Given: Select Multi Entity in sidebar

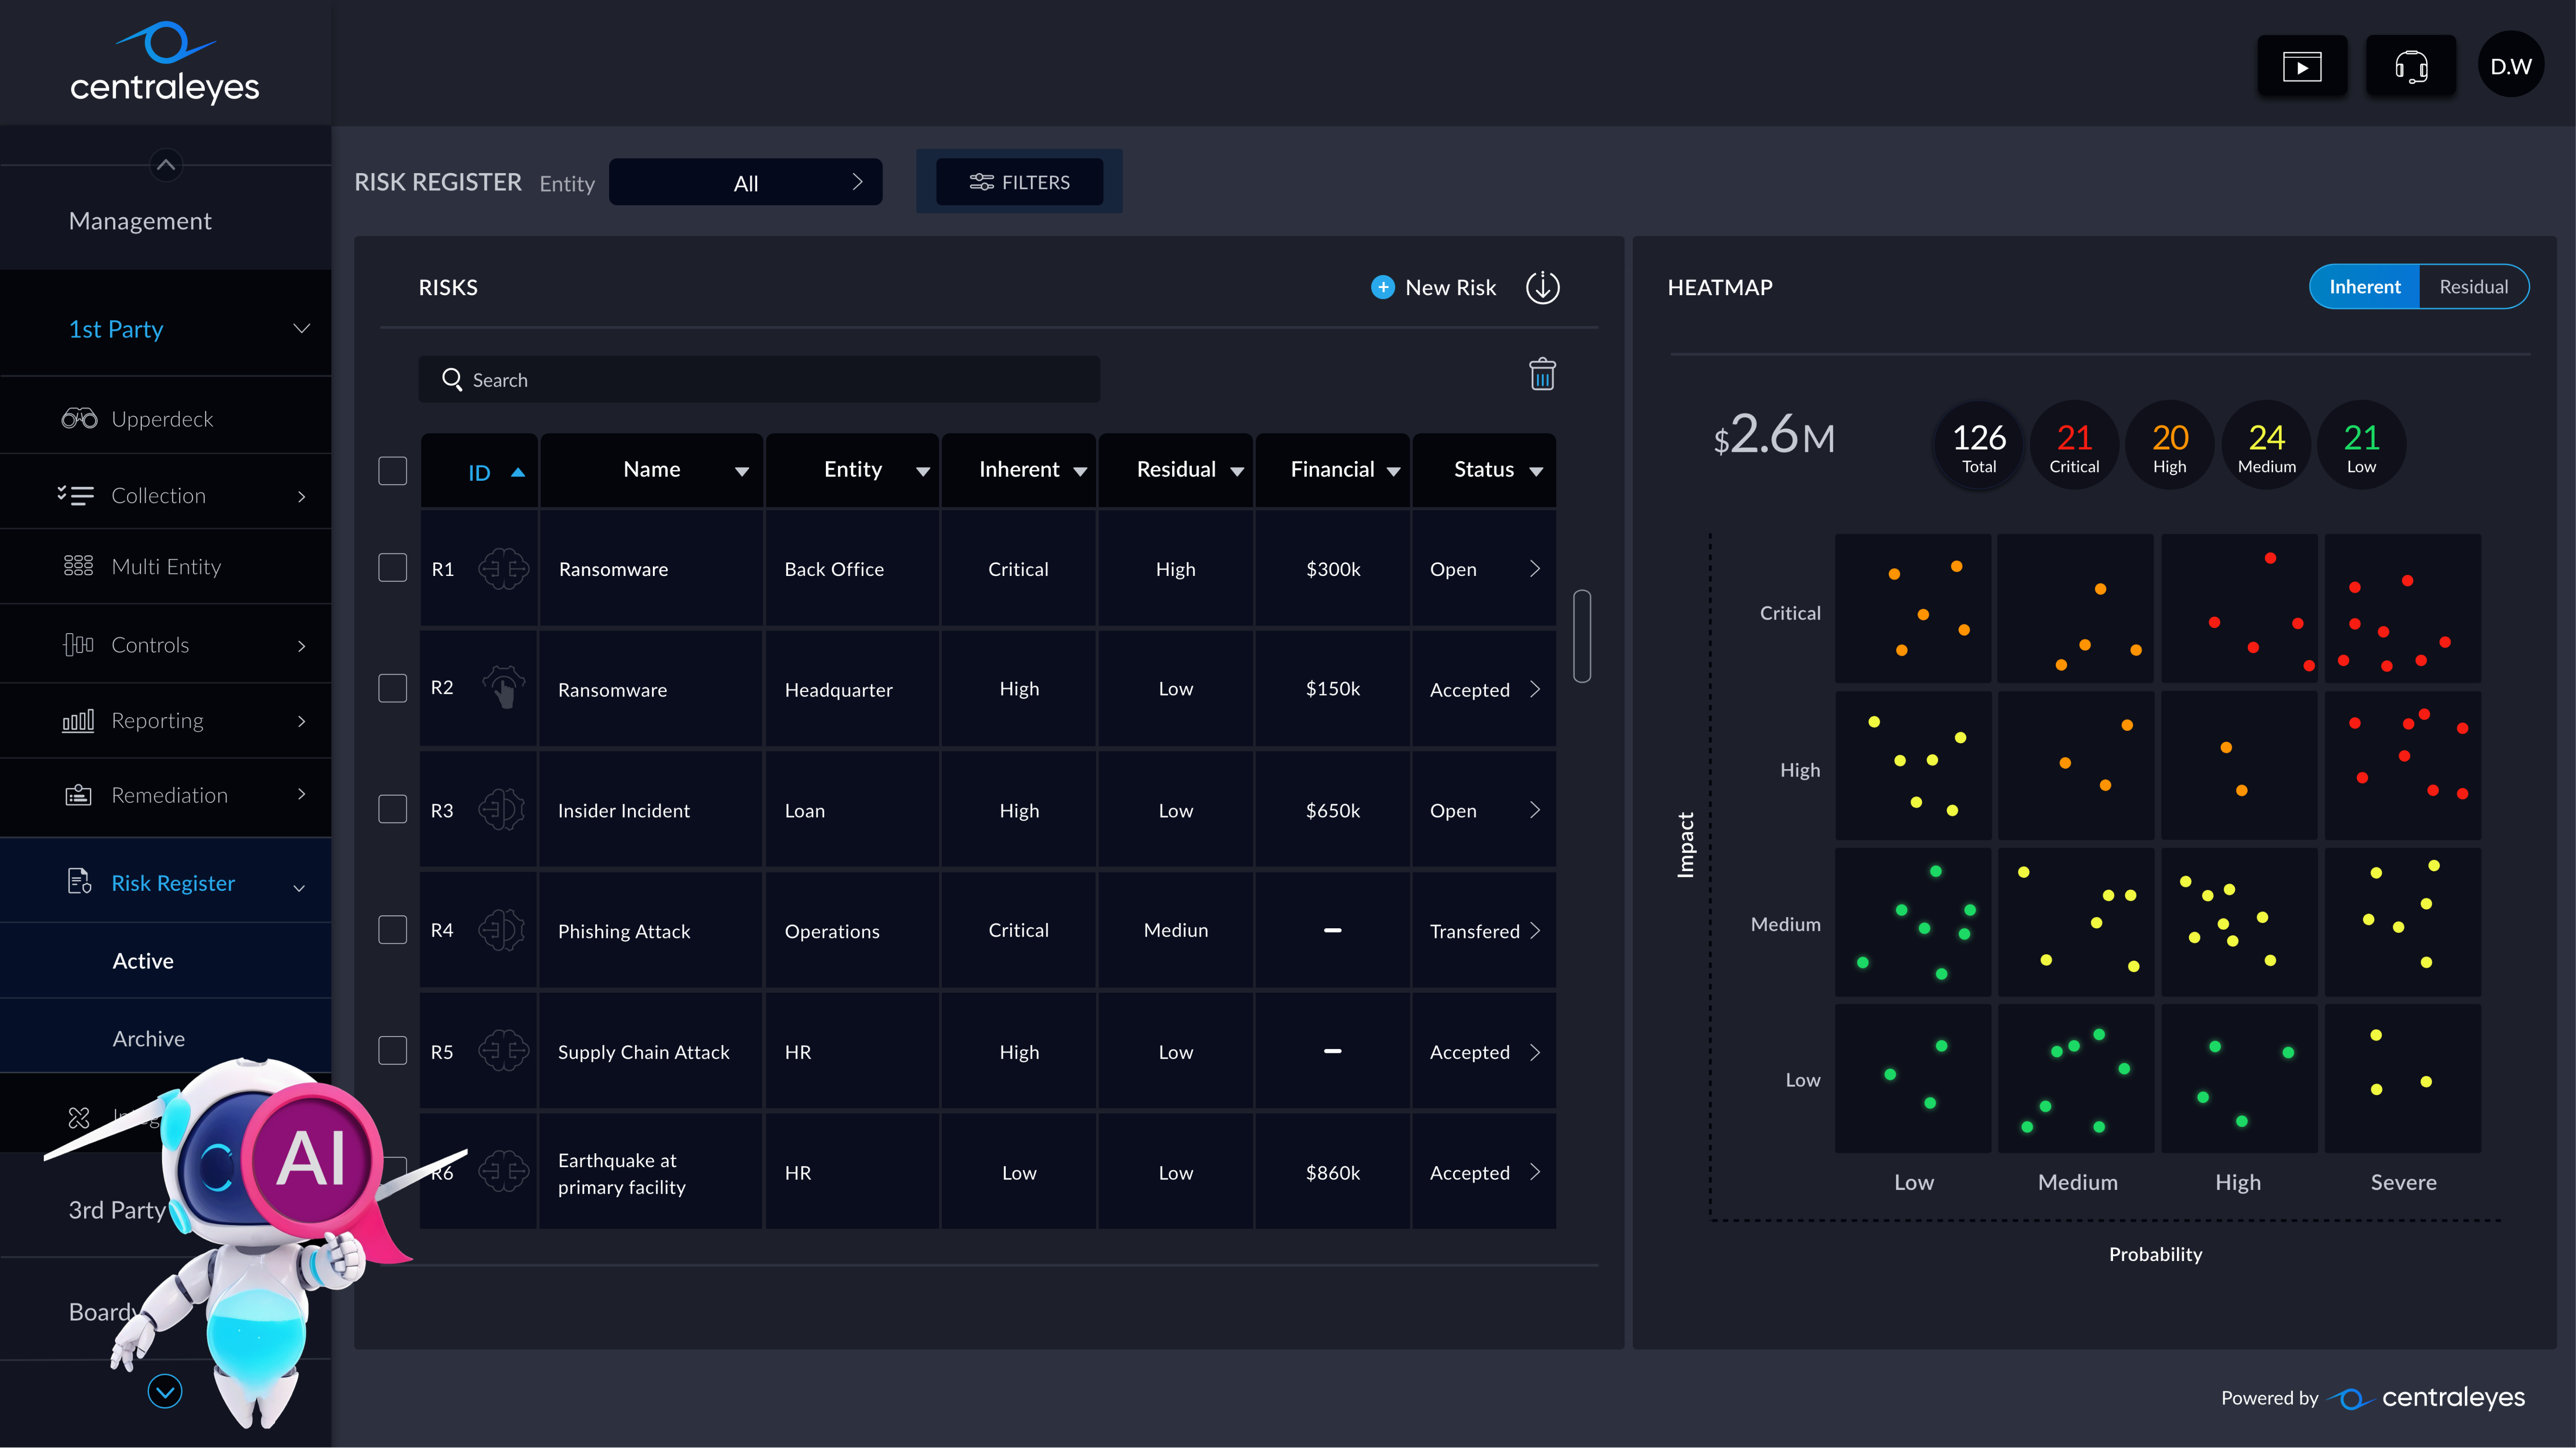Looking at the screenshot, I should pyautogui.click(x=166, y=567).
